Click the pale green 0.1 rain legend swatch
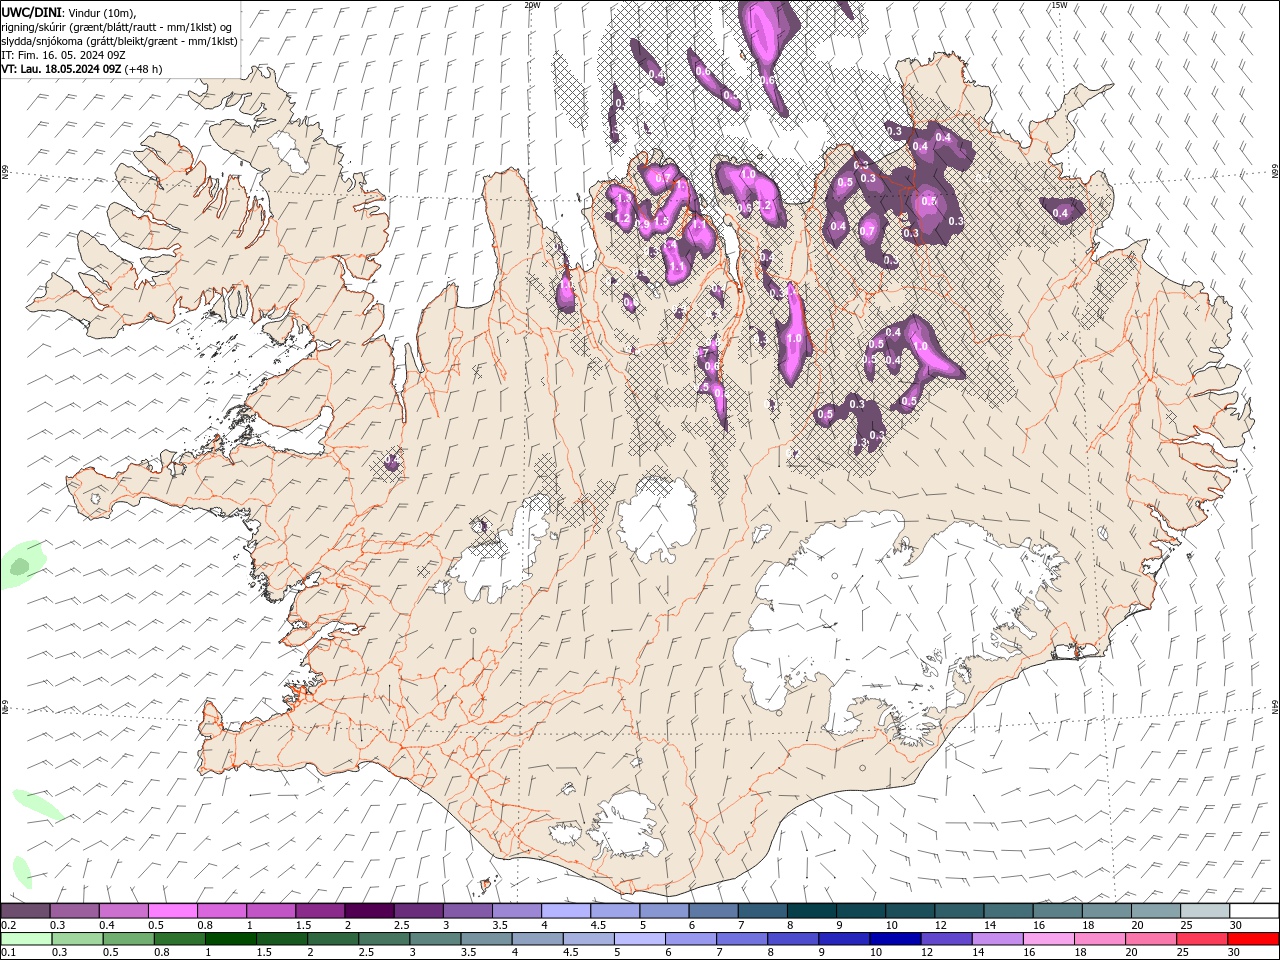 pyautogui.click(x=26, y=939)
